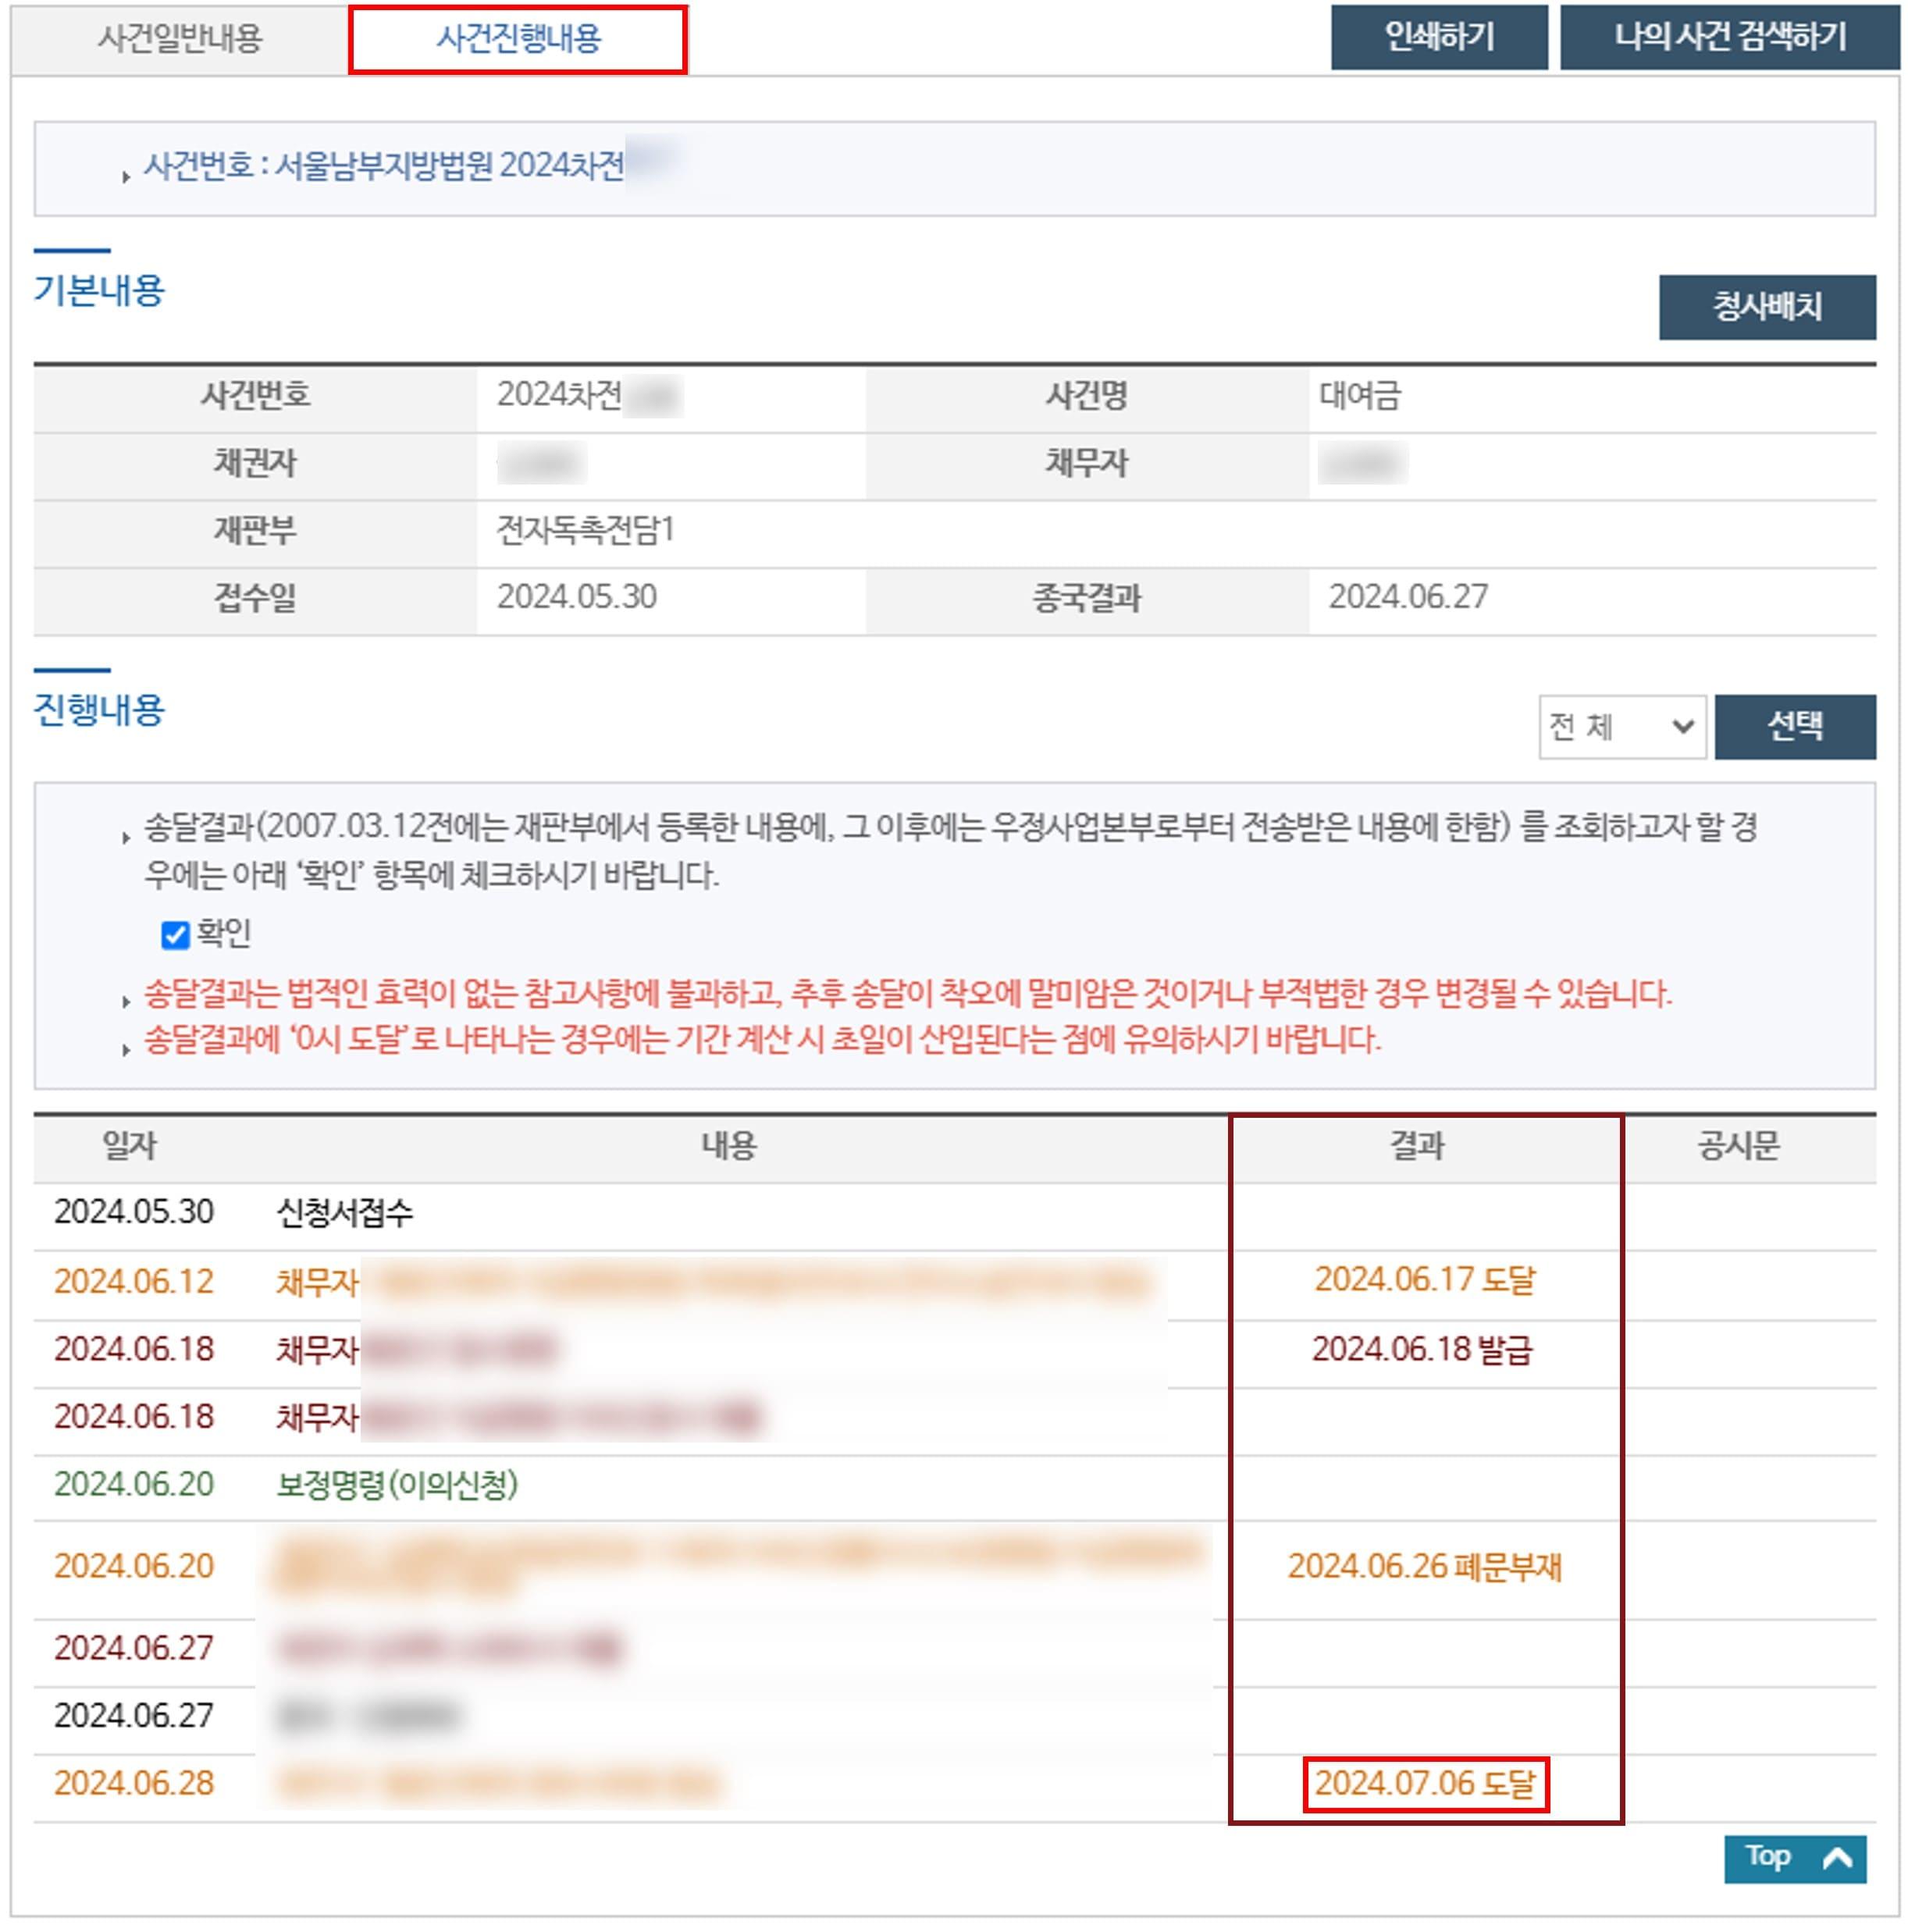Click the 선택 button

coord(1795,727)
